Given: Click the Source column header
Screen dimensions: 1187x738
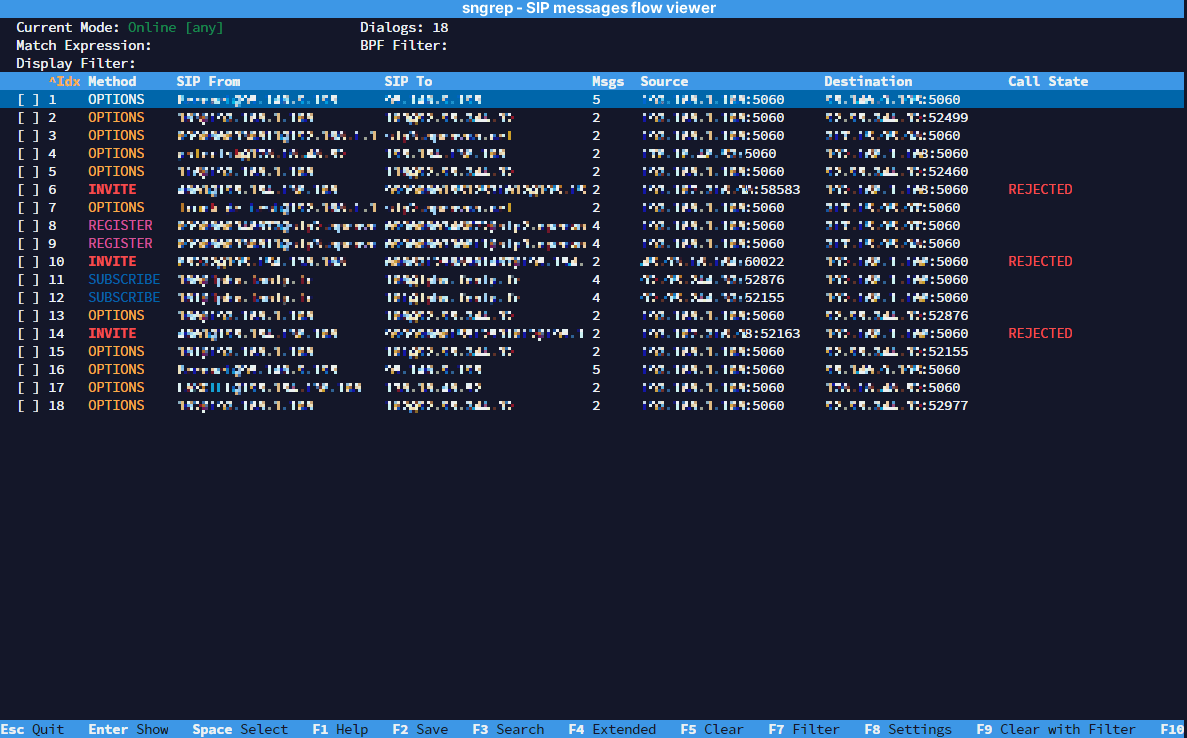Looking at the screenshot, I should pos(664,82).
